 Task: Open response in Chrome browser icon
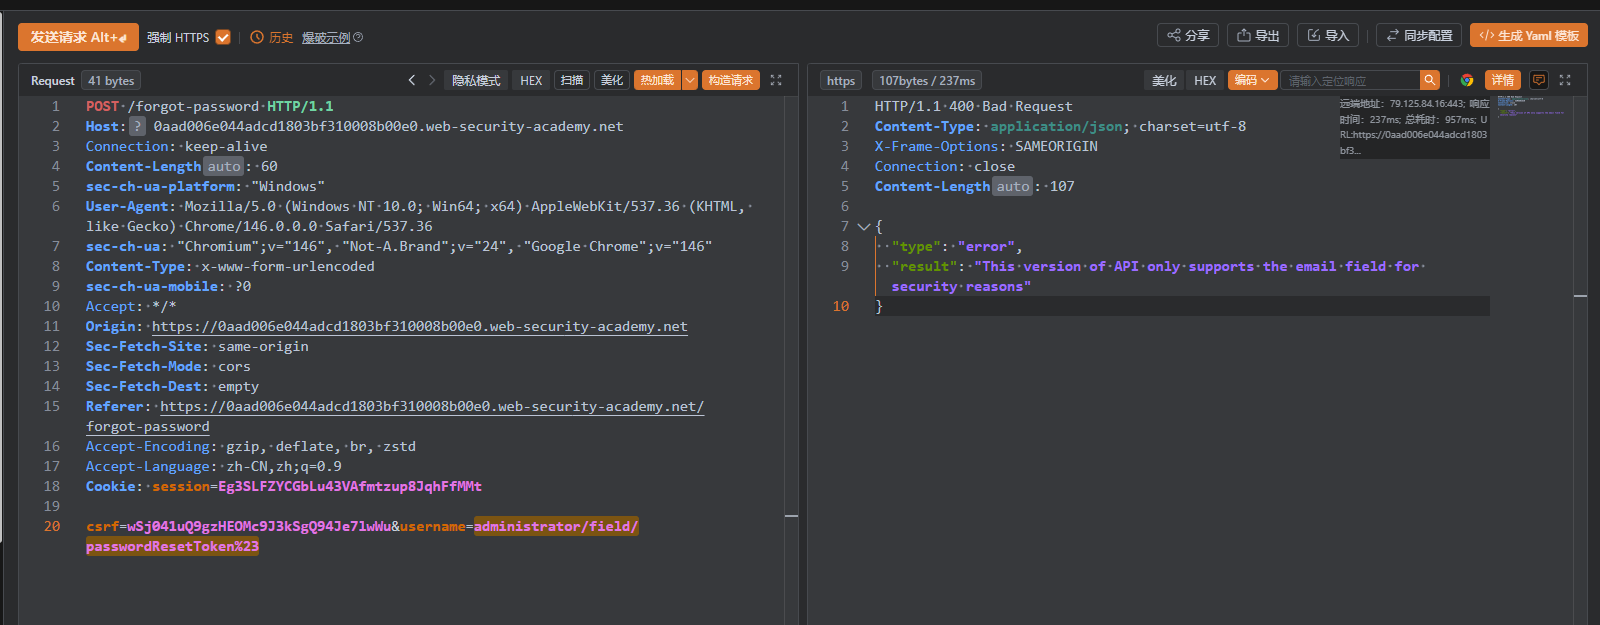point(1467,80)
